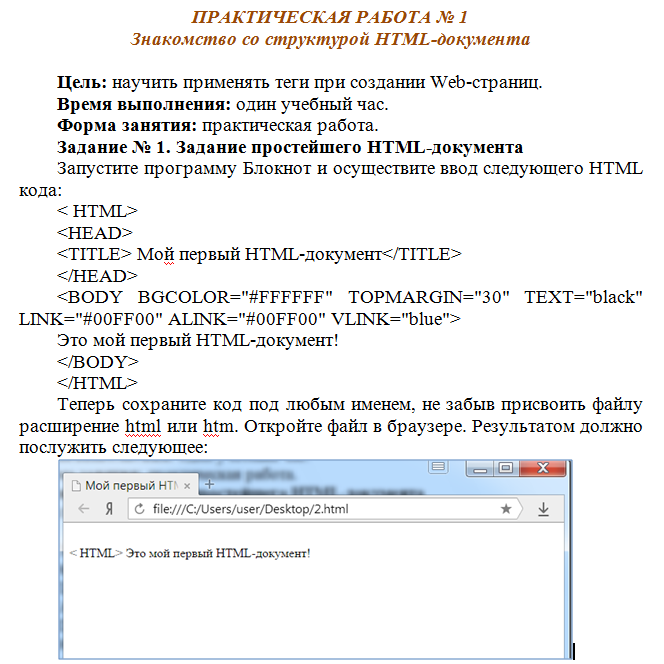The width and height of the screenshot is (664, 664).
Task: Click the code line '</BODY>'
Action: tap(98, 362)
